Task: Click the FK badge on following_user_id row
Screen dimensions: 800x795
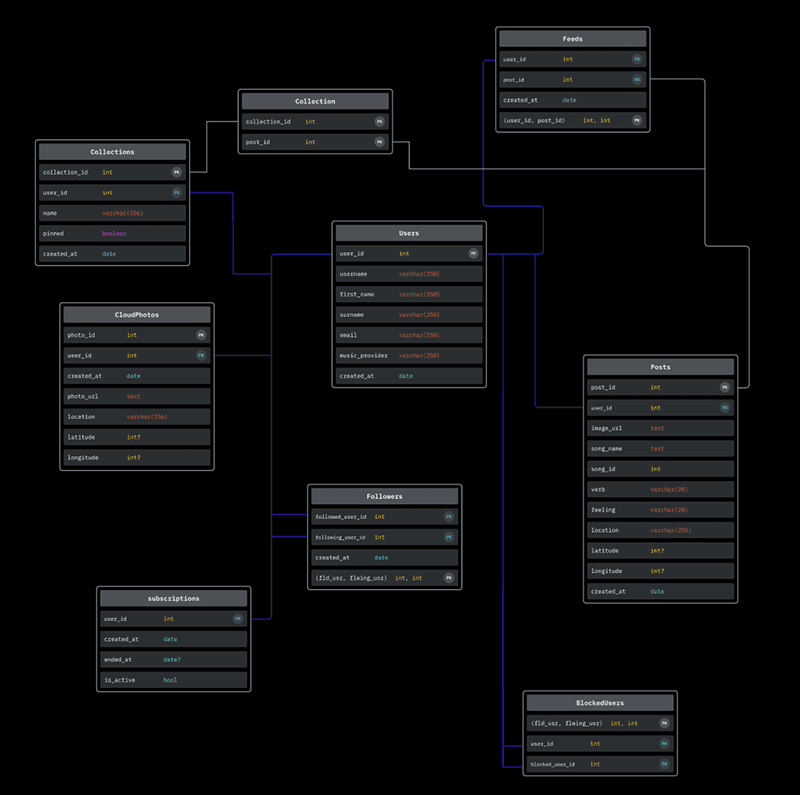Action: pyautogui.click(x=448, y=537)
